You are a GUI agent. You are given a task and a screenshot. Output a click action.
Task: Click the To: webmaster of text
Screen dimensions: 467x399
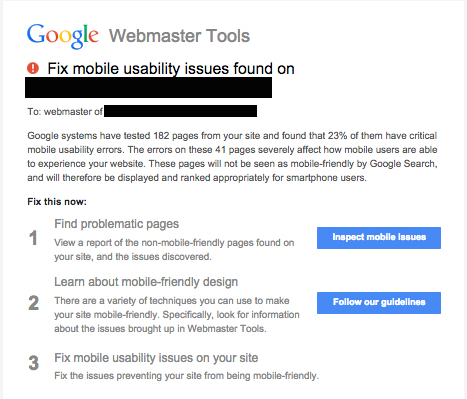click(65, 111)
